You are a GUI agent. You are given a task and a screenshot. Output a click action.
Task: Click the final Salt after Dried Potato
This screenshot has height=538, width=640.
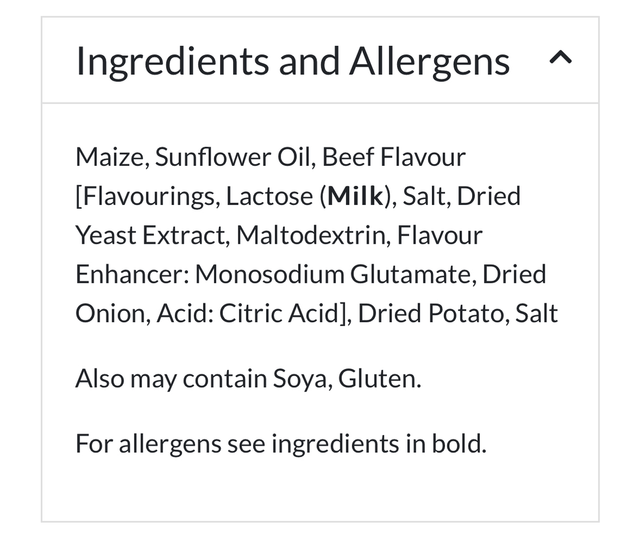coord(536,313)
